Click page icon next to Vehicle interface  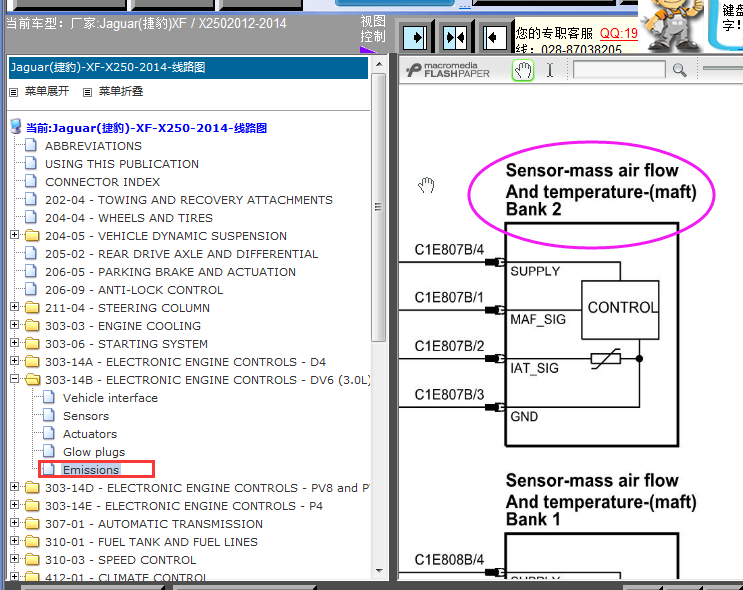pyautogui.click(x=49, y=398)
